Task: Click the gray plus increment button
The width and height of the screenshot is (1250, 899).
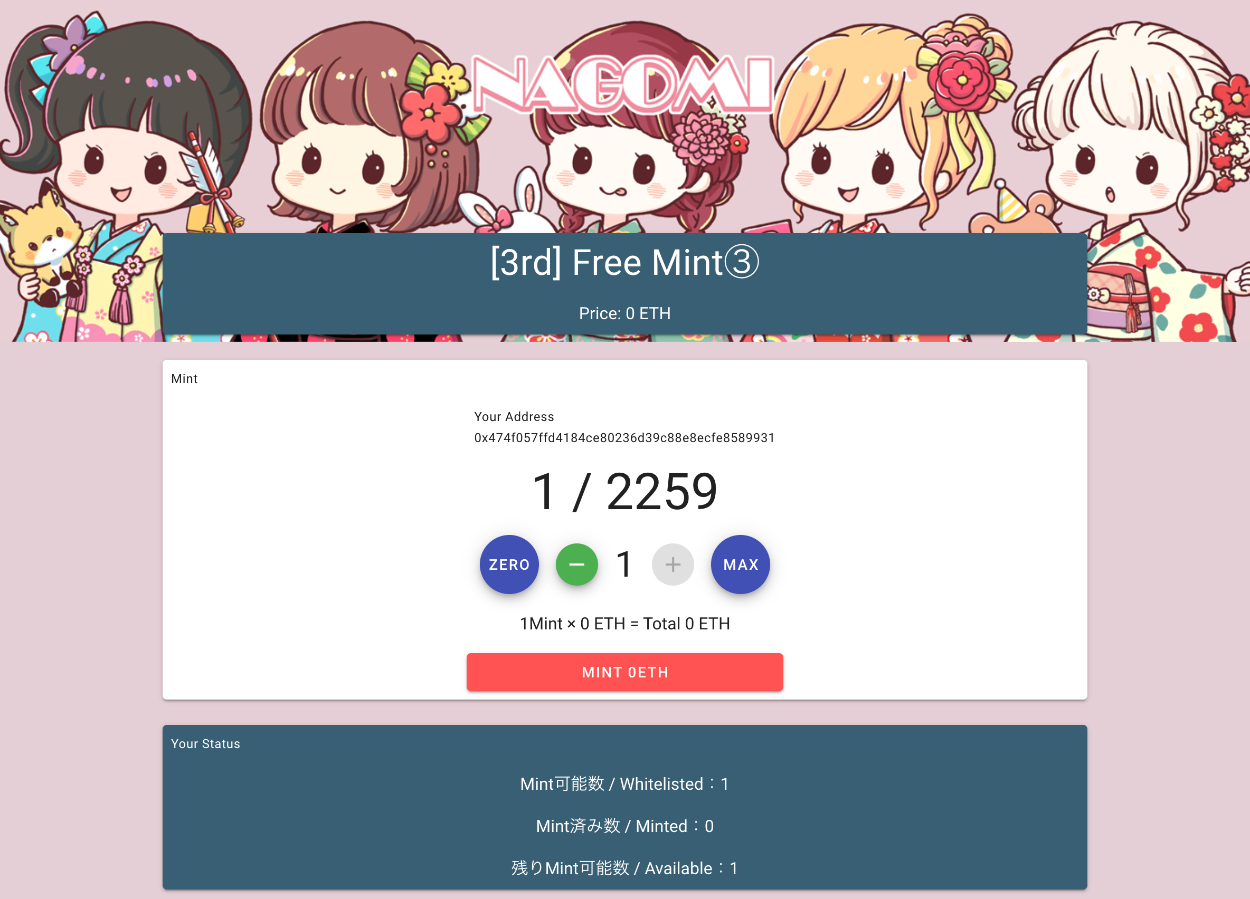Action: point(673,564)
